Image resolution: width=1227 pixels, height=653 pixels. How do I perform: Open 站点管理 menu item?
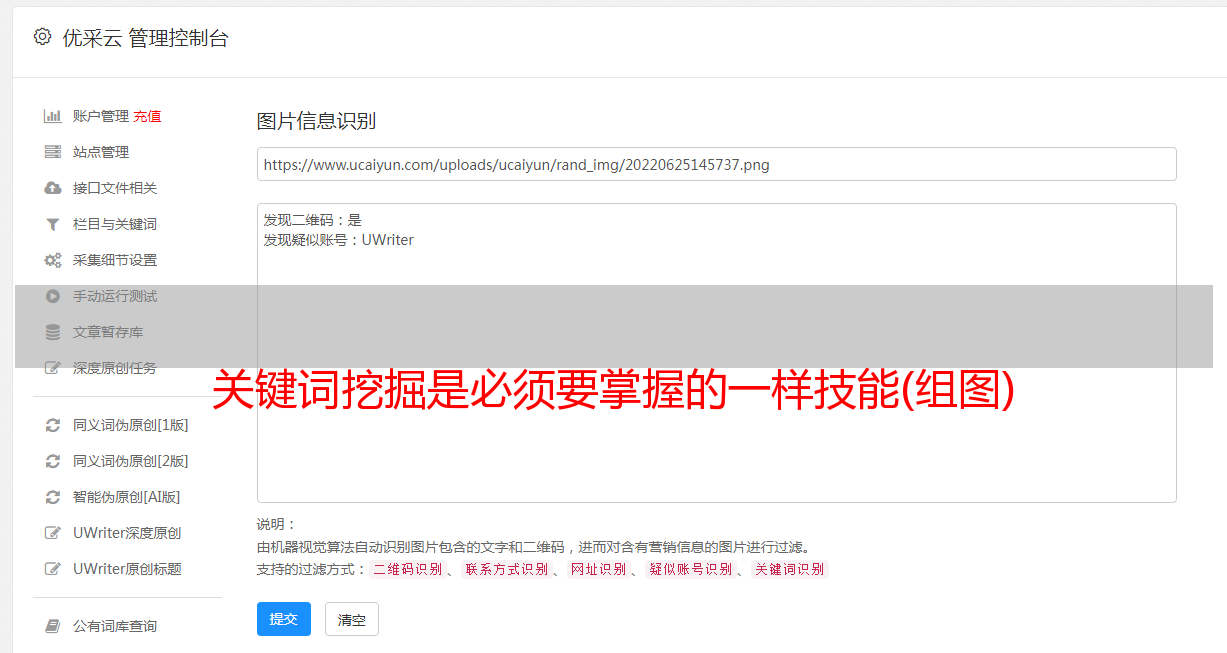(x=101, y=152)
